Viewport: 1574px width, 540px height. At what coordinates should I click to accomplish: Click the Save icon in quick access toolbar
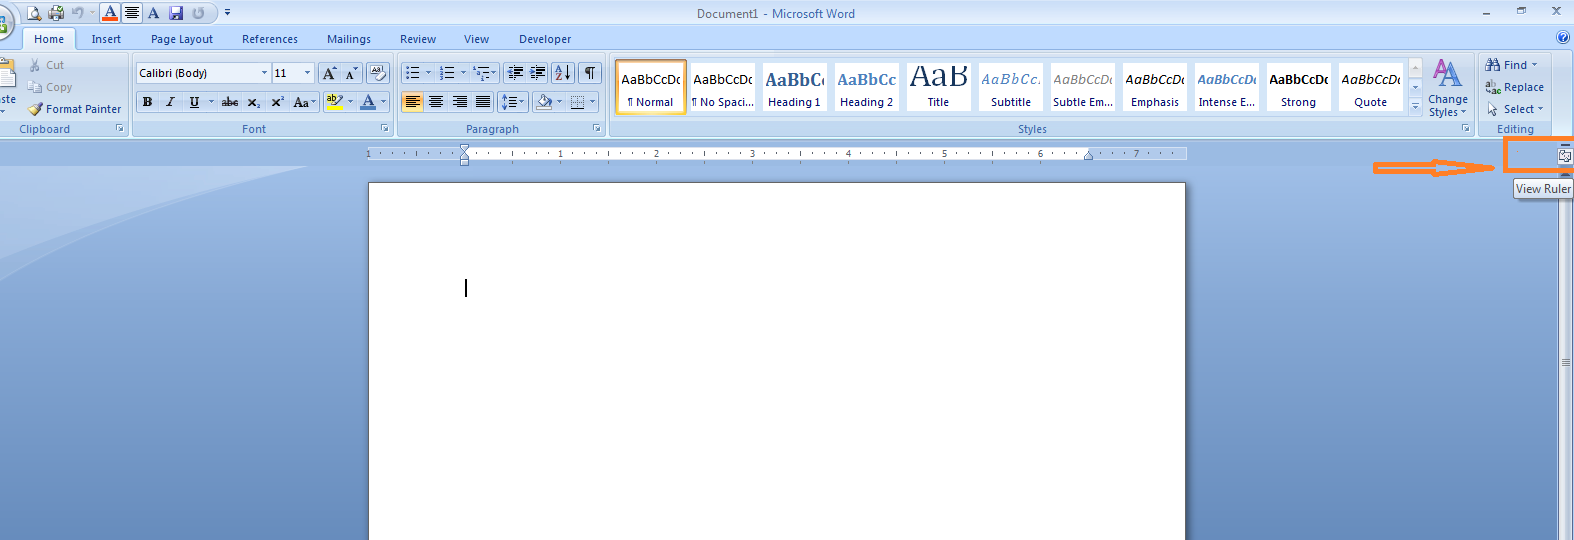(176, 13)
